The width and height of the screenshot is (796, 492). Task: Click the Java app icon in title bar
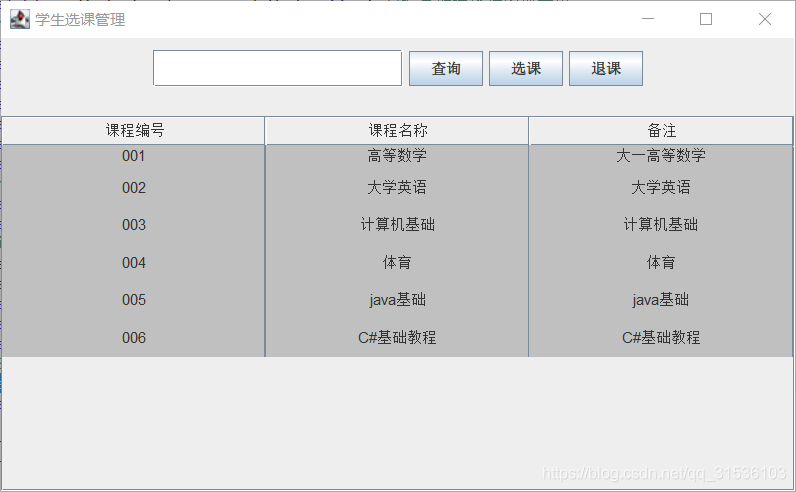click(20, 19)
